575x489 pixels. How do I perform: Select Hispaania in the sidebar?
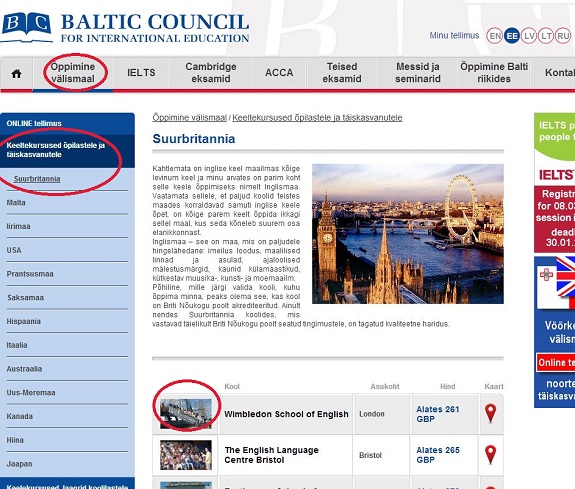coord(23,321)
